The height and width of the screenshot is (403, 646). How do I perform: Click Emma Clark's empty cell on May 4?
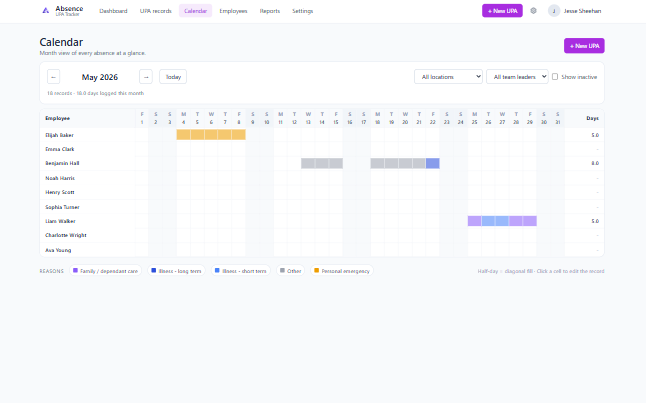point(183,149)
